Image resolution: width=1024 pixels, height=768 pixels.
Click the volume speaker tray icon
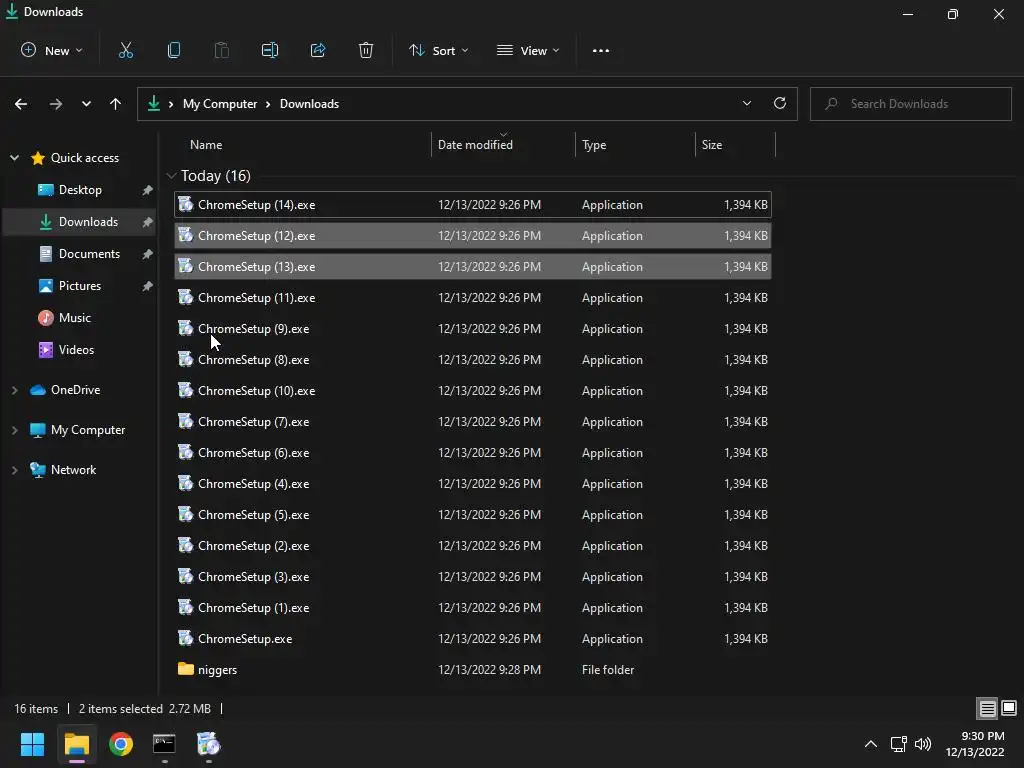tap(923, 744)
